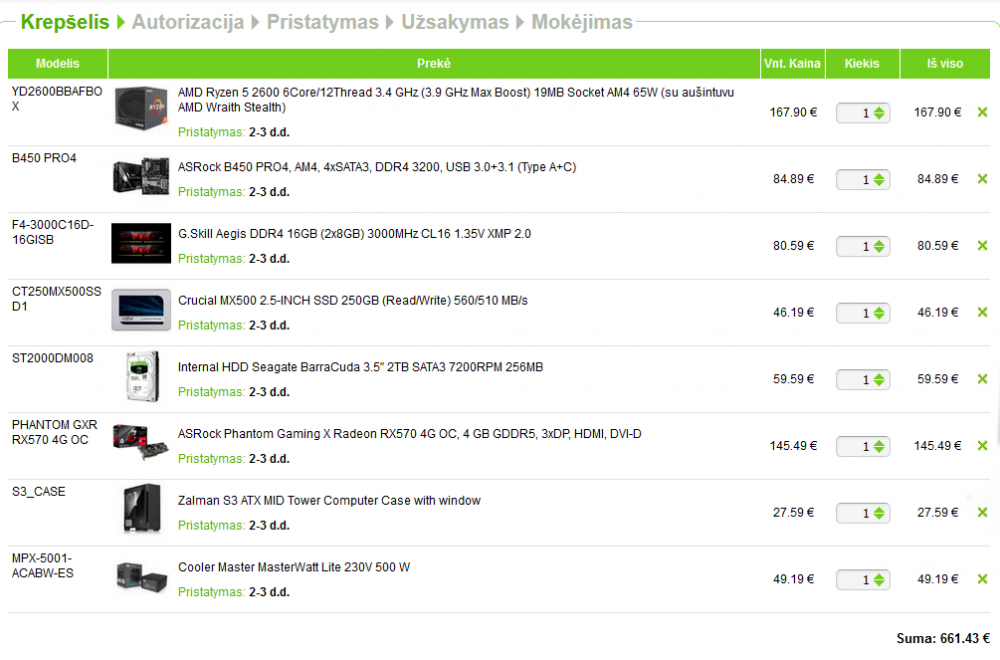Select model code CT250MX500SSD1
Viewport: 1000px width, 660px height.
pyautogui.click(x=57, y=299)
